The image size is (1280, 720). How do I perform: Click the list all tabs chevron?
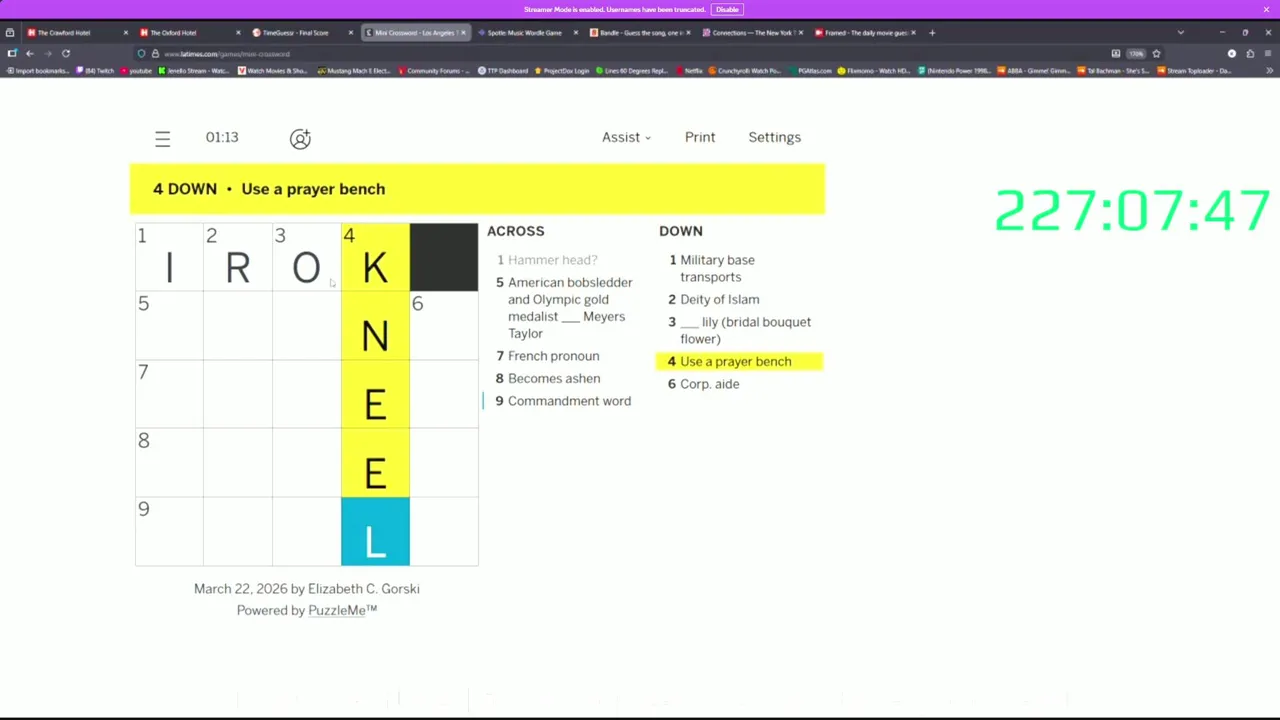click(x=1180, y=33)
